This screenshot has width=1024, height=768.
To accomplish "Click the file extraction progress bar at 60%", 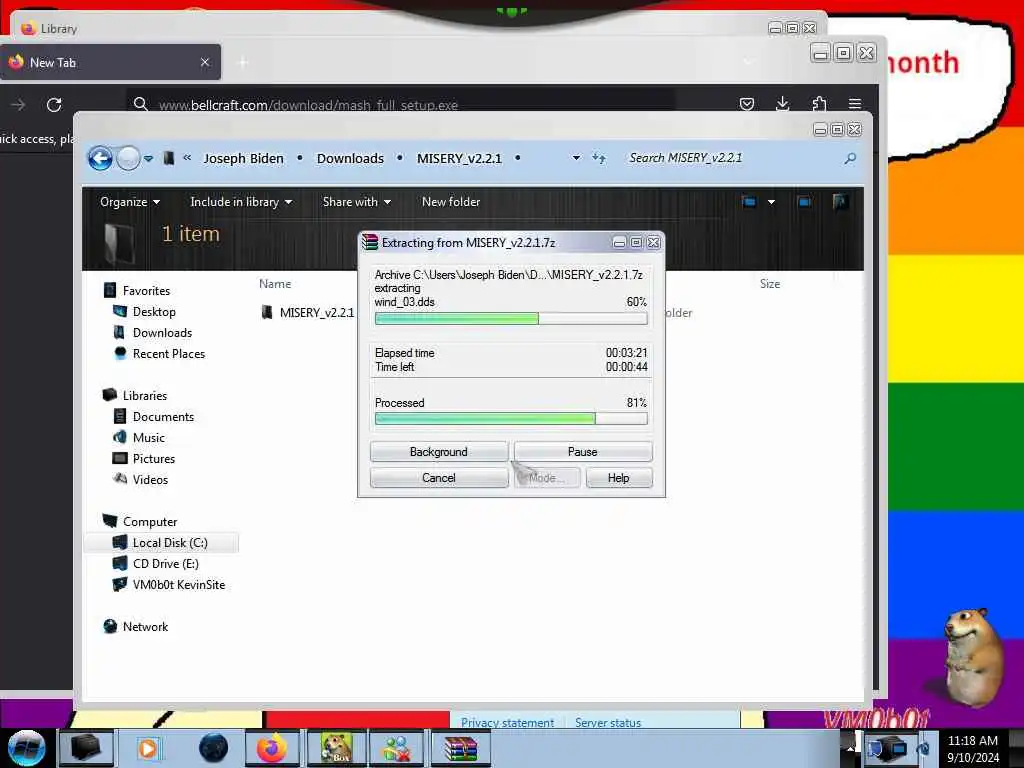I will (511, 319).
